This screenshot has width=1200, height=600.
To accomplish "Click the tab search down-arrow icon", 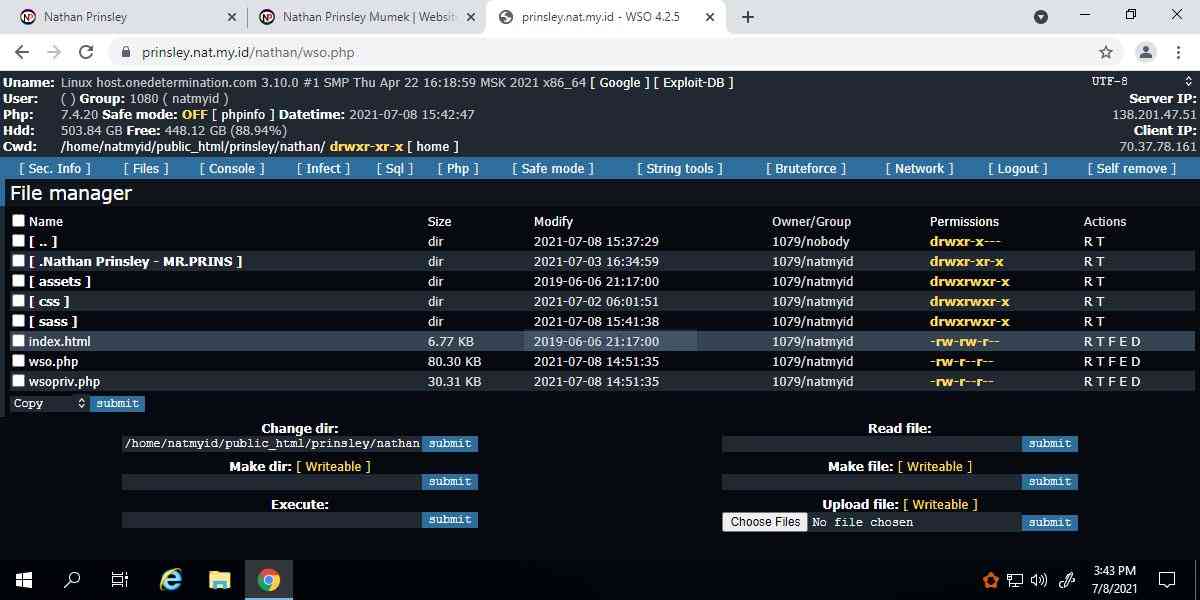I will point(1041,17).
